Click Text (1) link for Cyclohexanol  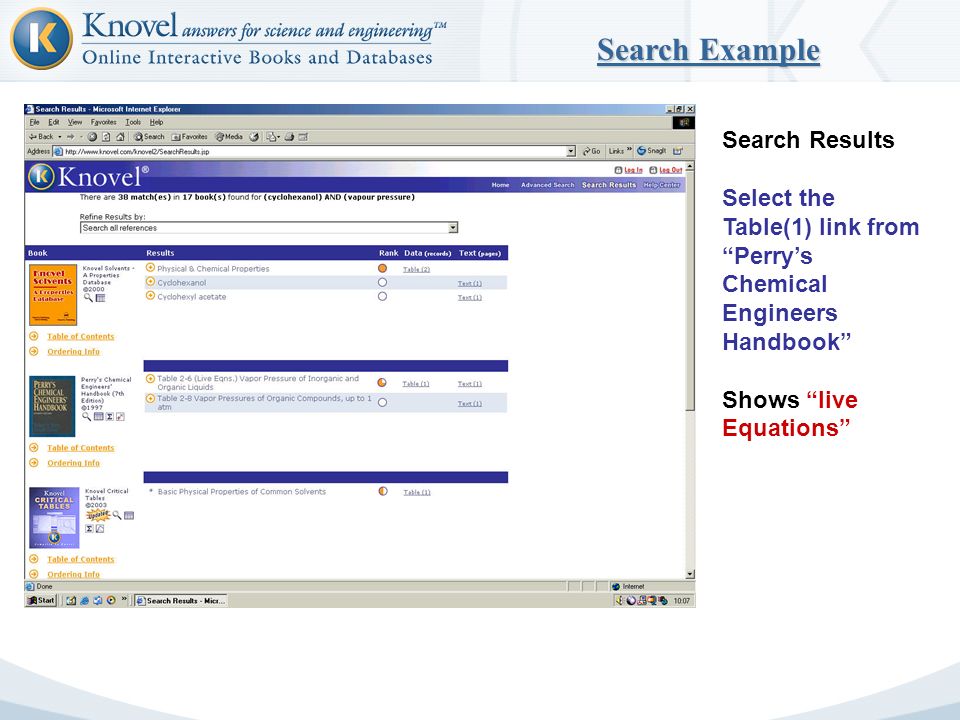pos(470,283)
